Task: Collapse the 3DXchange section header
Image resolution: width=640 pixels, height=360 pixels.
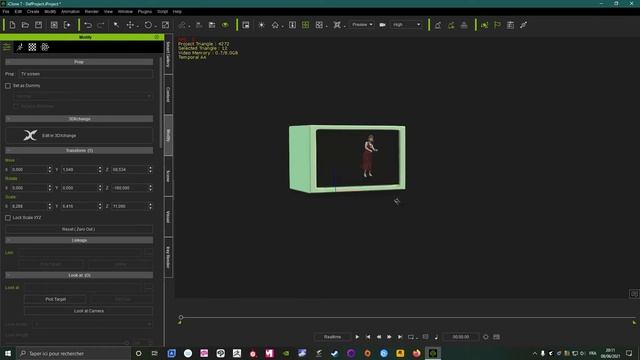Action: (79, 119)
